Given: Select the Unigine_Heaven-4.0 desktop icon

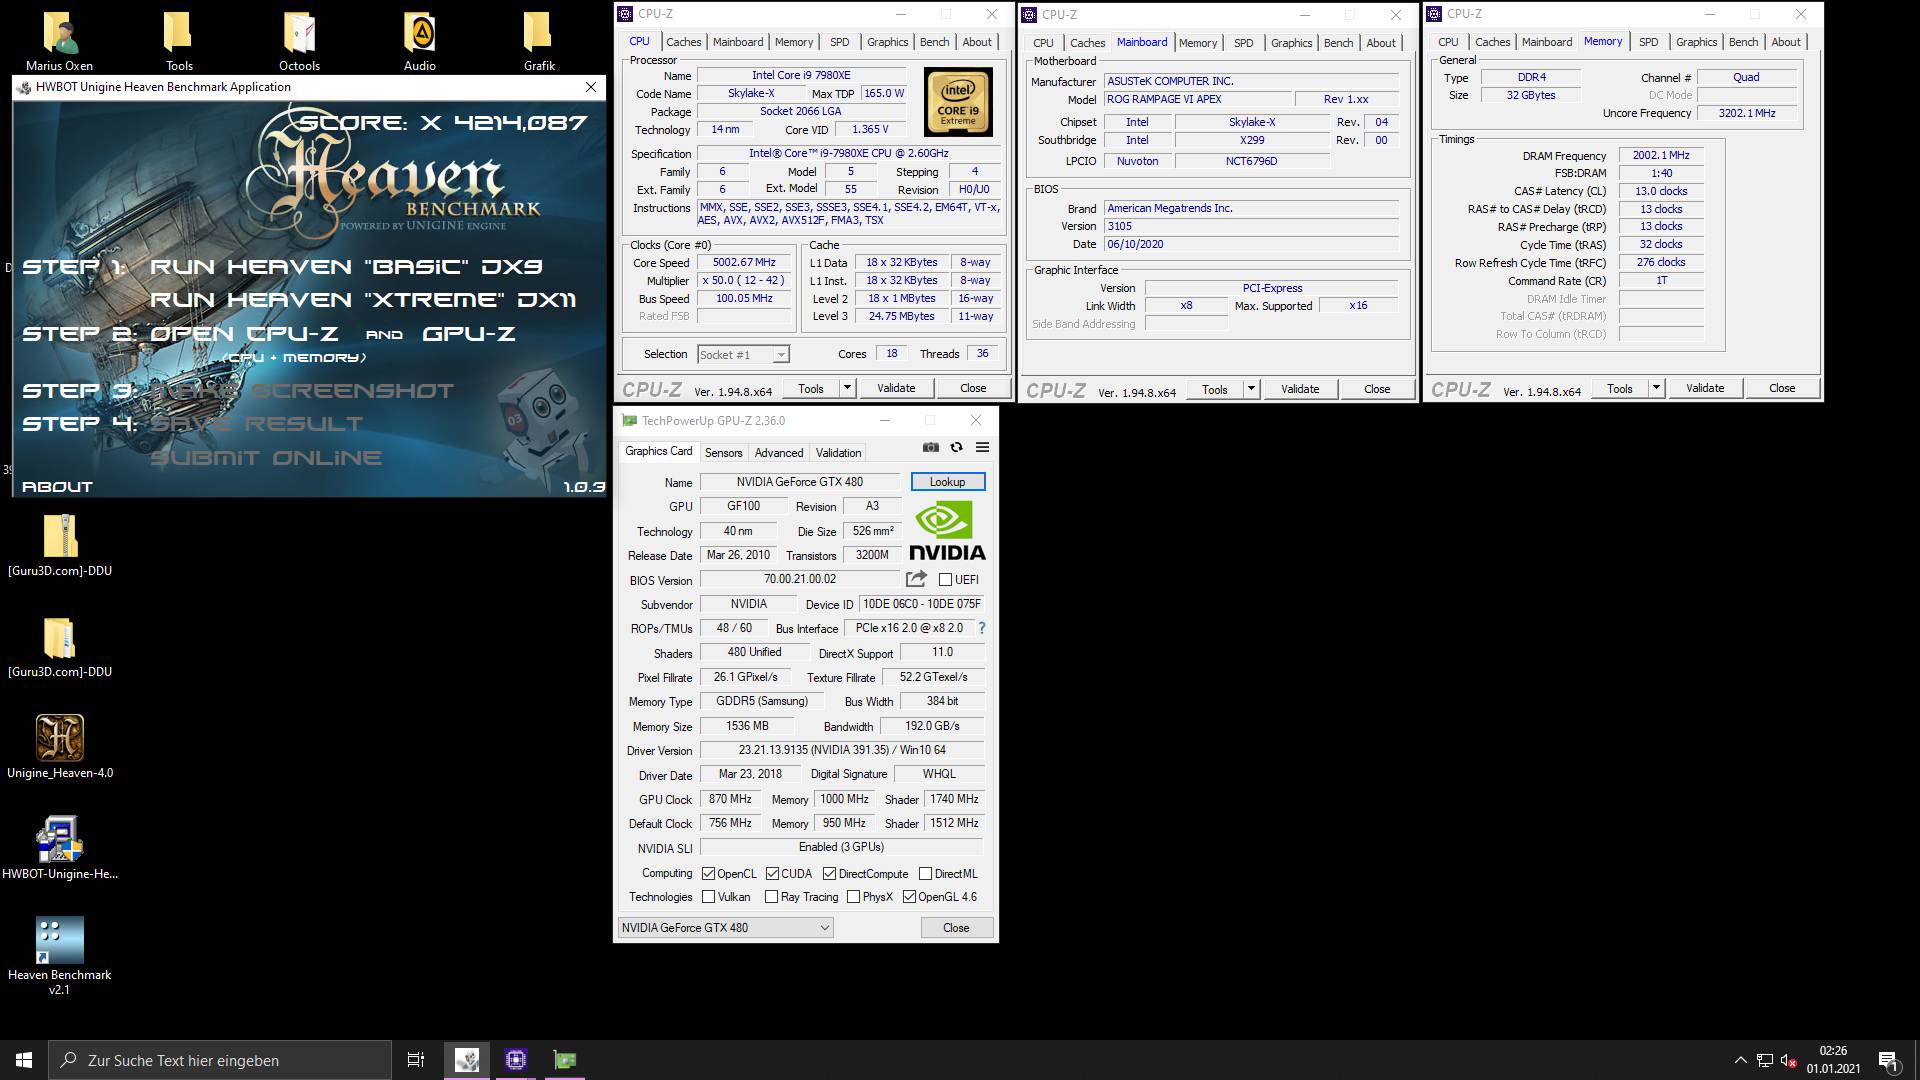Looking at the screenshot, I should [x=60, y=747].
